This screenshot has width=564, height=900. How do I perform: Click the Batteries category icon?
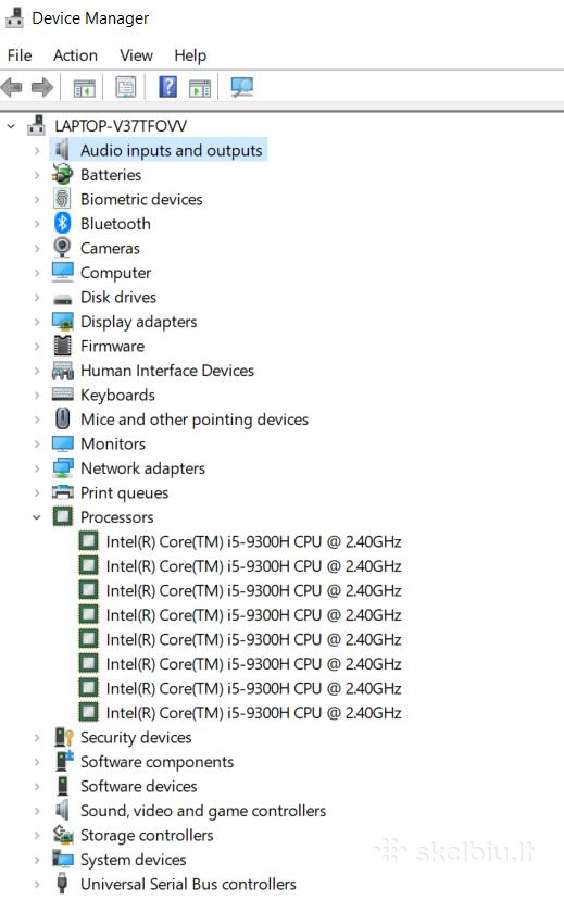coord(62,174)
